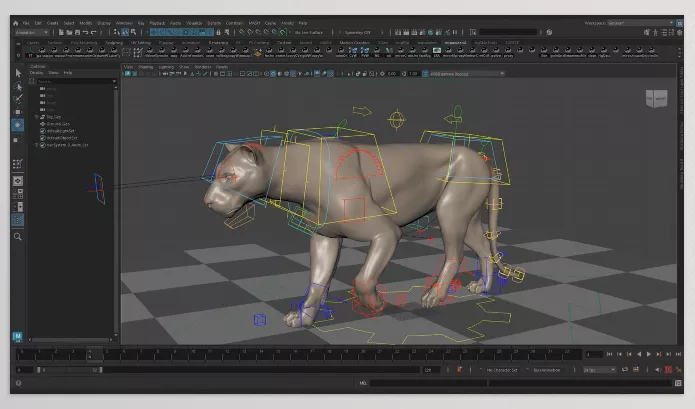695x409 pixels.
Task: Toggle playback loop mode
Action: 625,370
